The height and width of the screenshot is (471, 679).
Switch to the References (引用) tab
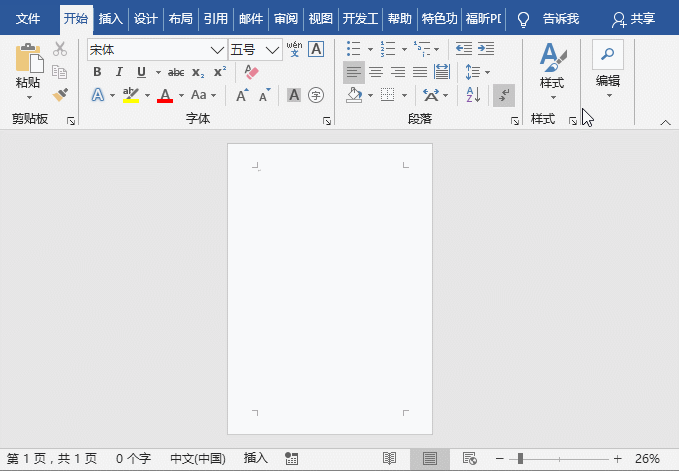point(216,19)
